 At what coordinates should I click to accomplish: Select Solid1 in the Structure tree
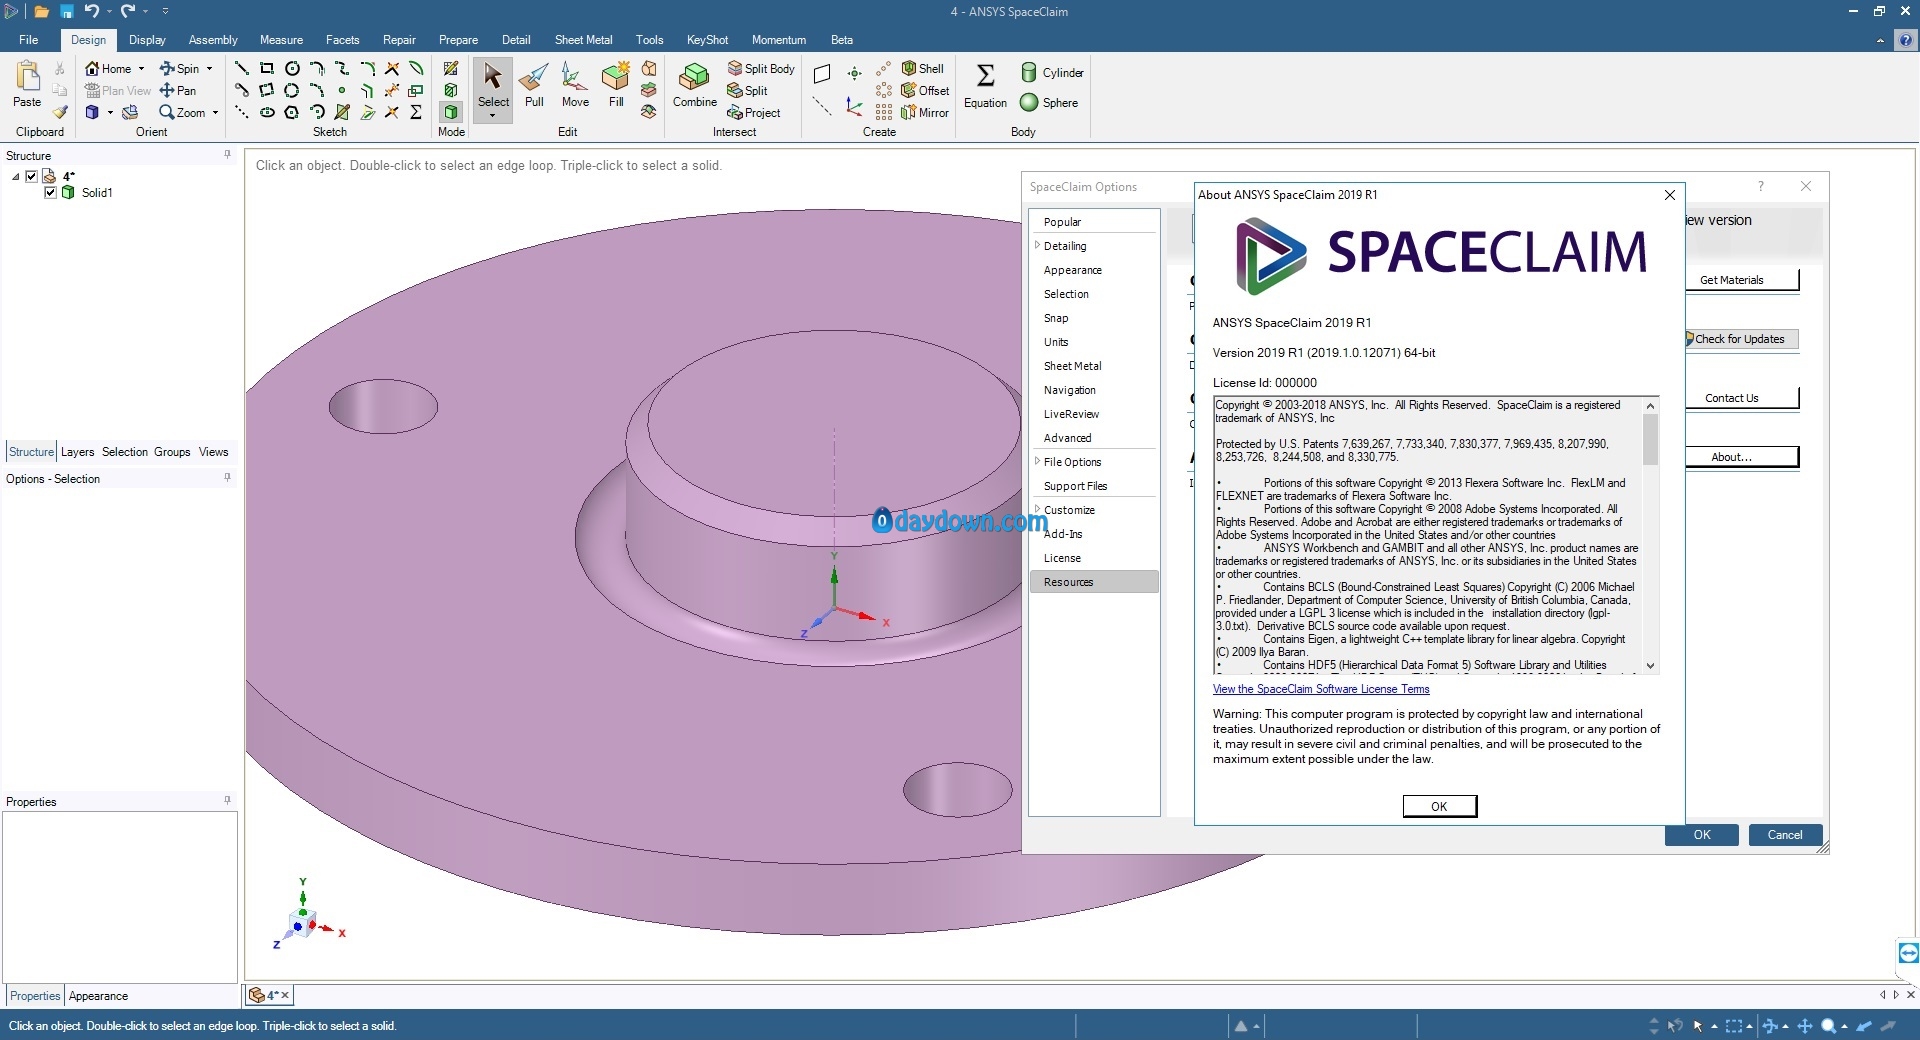pos(97,193)
